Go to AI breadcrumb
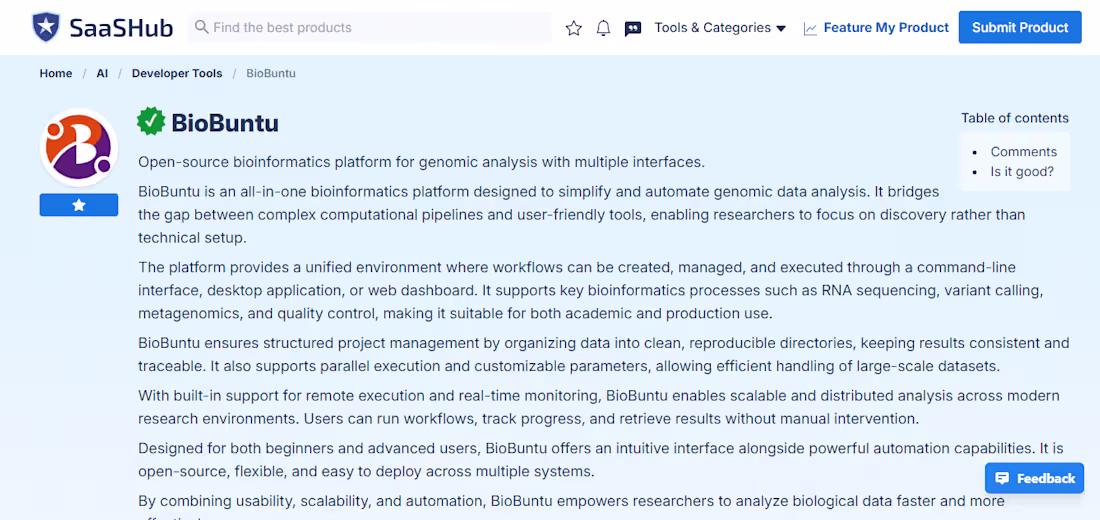Image resolution: width=1100 pixels, height=520 pixels. 102,73
